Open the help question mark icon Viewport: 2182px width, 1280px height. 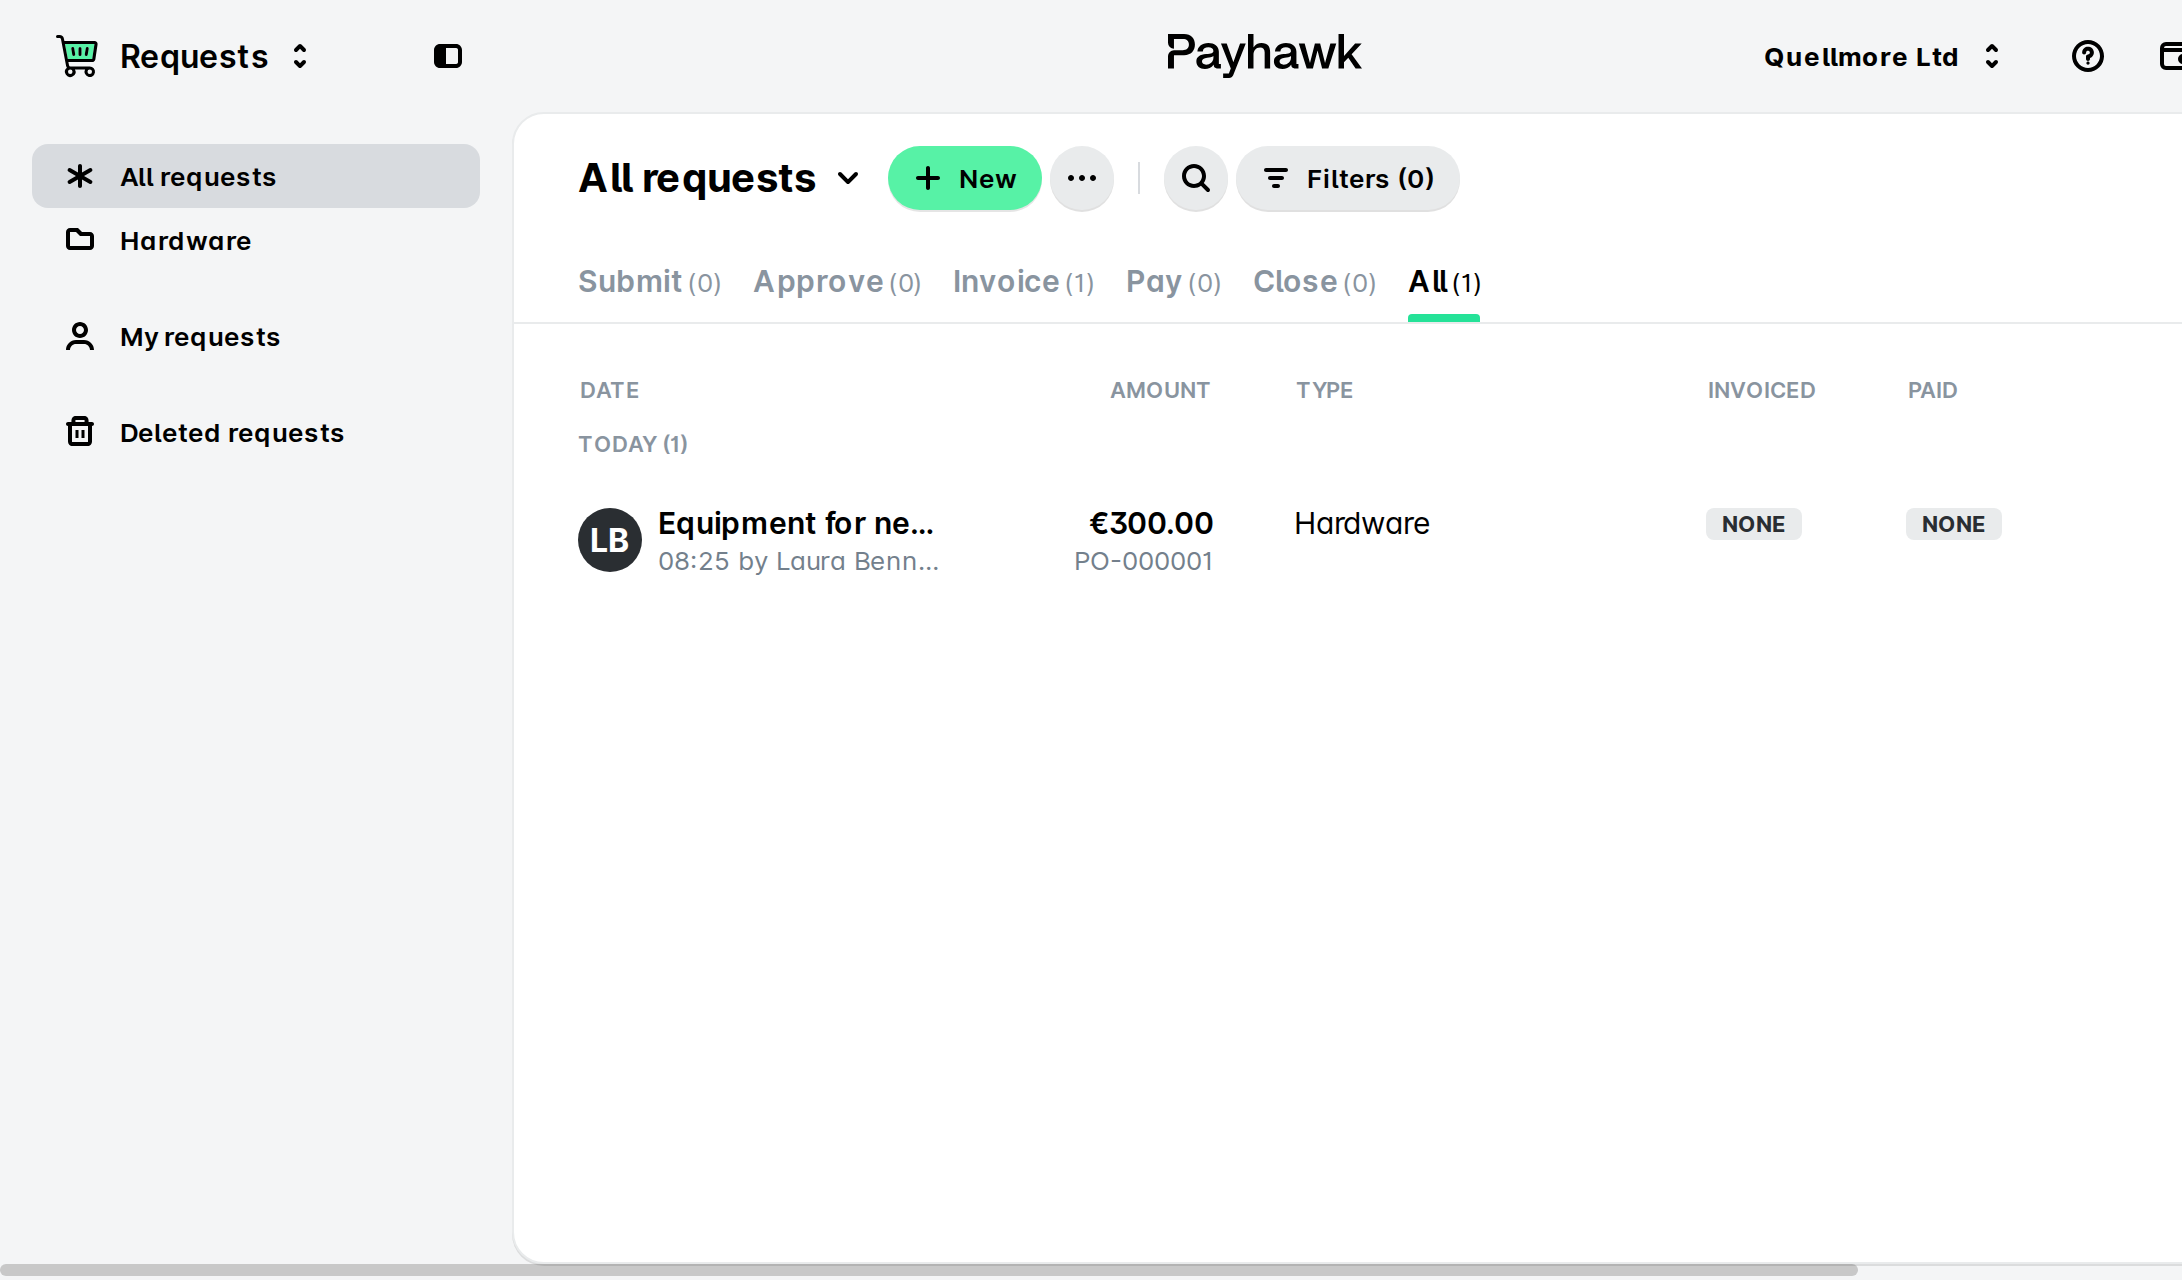[x=2088, y=56]
